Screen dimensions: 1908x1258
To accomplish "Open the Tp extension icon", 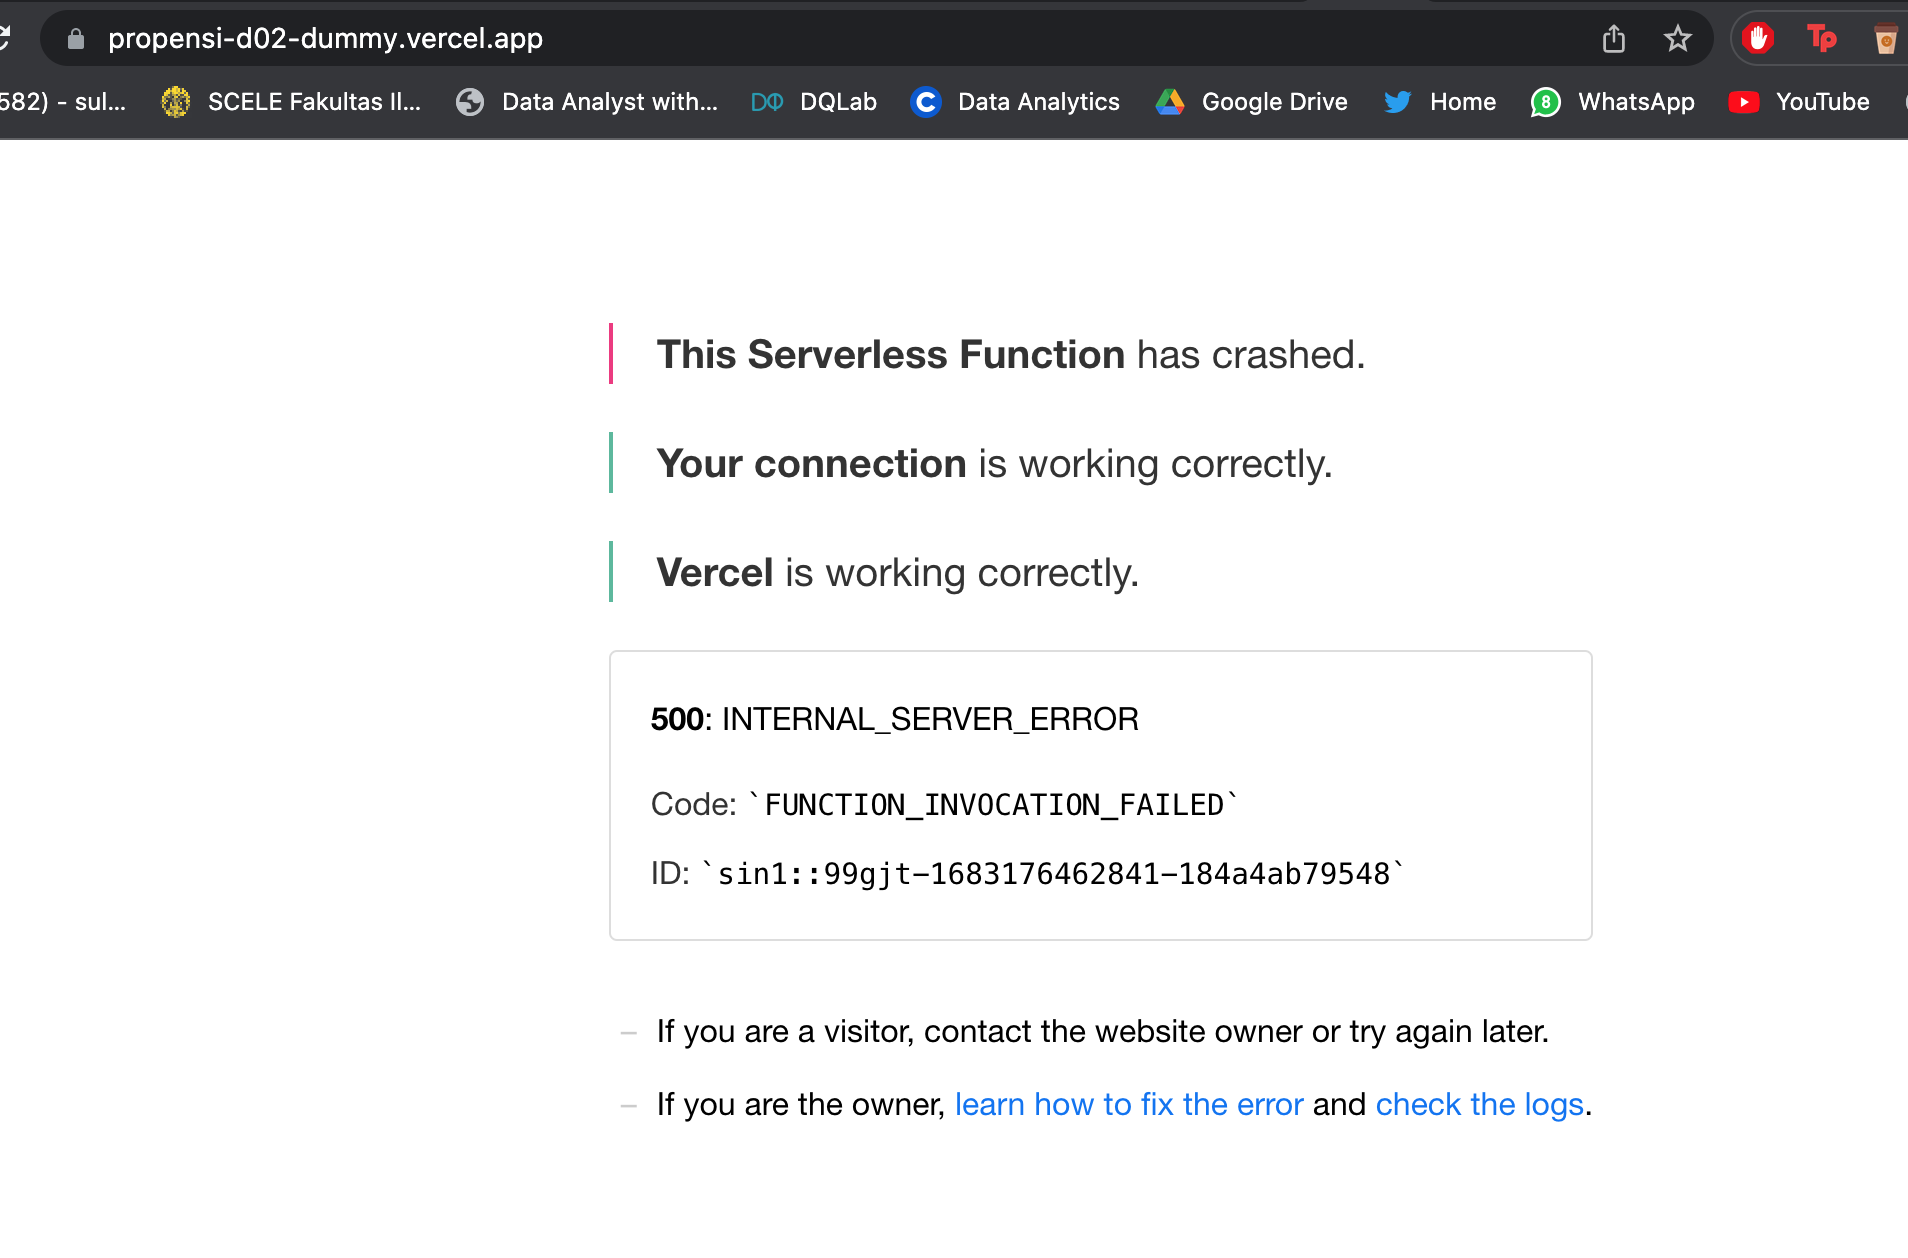I will coord(1821,38).
